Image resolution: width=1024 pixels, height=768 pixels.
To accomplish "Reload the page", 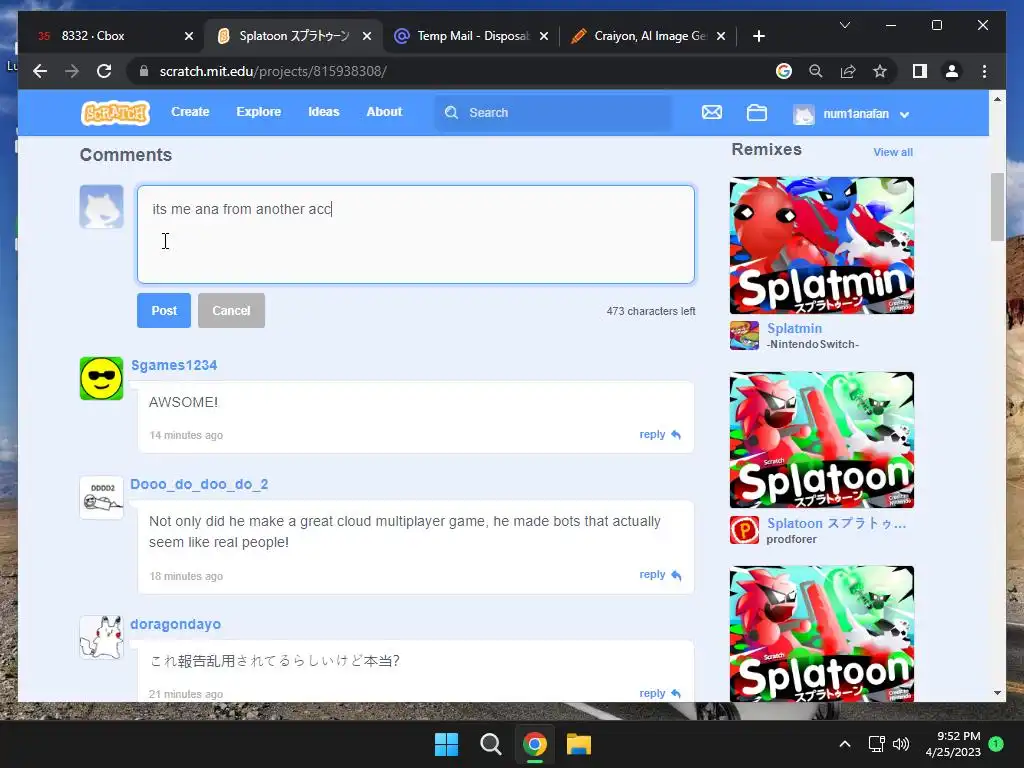I will [104, 71].
